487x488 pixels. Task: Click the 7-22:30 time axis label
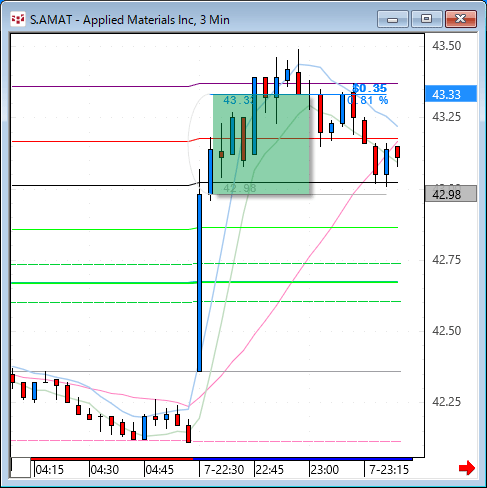tap(224, 470)
